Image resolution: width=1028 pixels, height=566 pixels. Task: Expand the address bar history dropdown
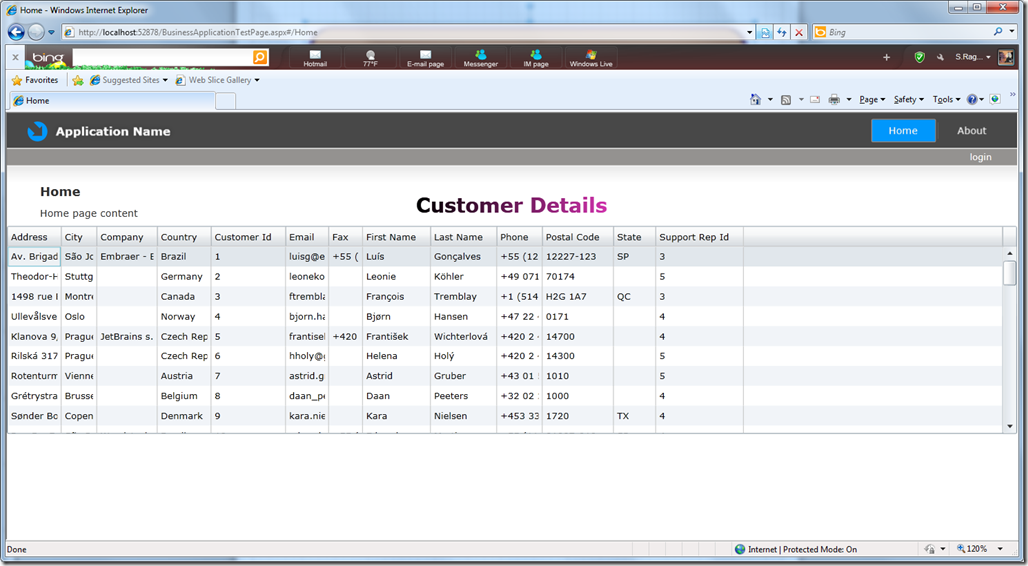coord(750,32)
